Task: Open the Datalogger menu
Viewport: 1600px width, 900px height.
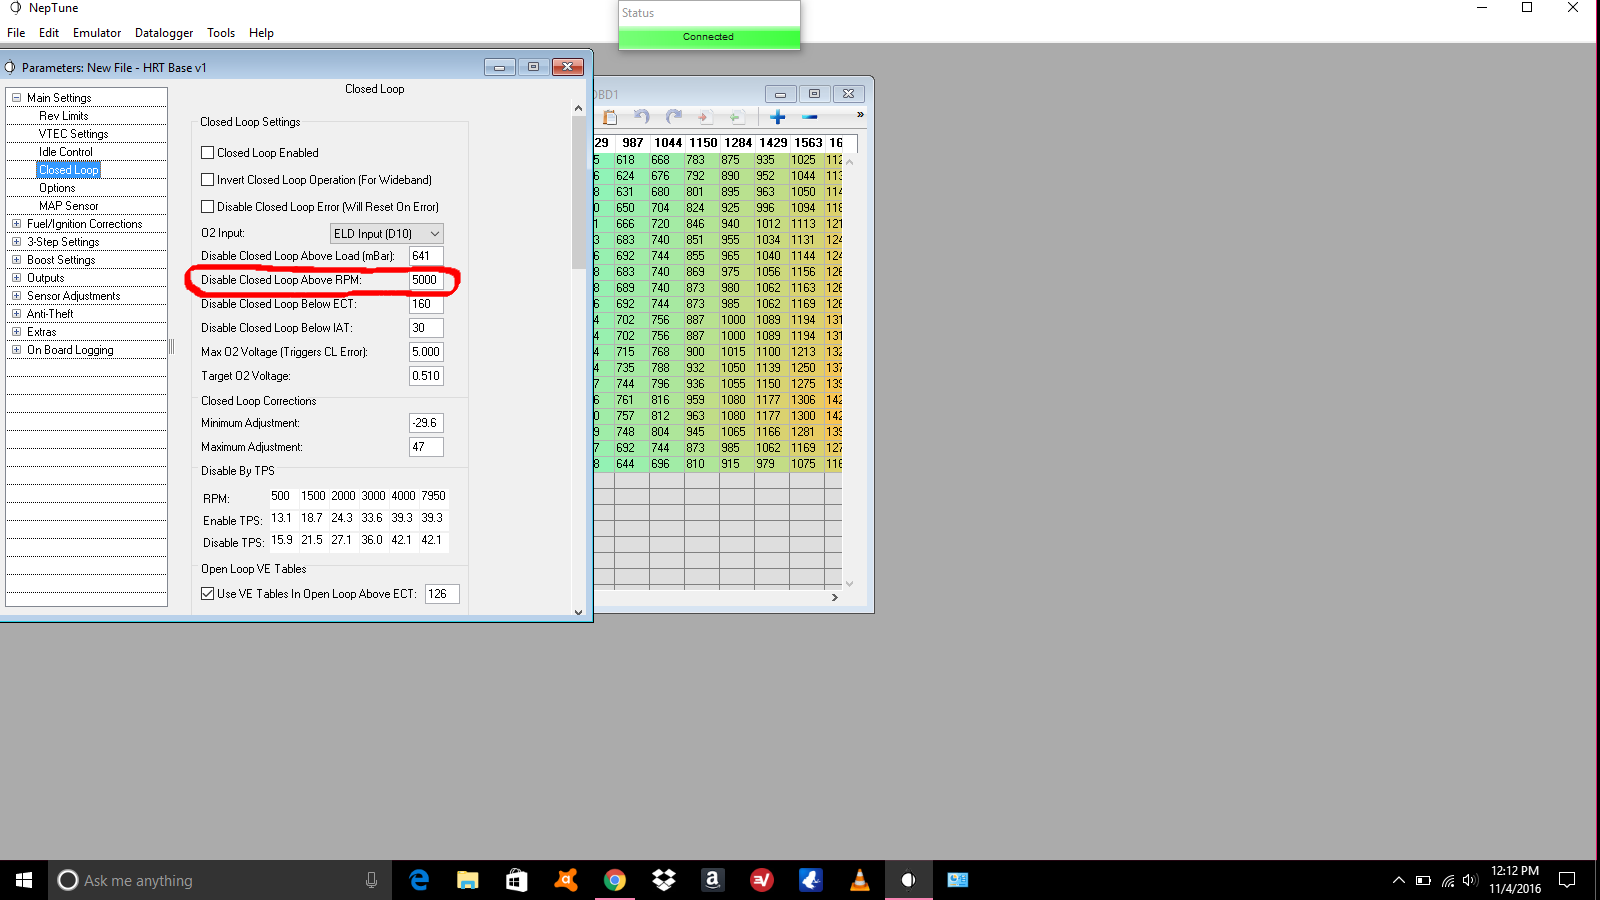Action: 164,33
